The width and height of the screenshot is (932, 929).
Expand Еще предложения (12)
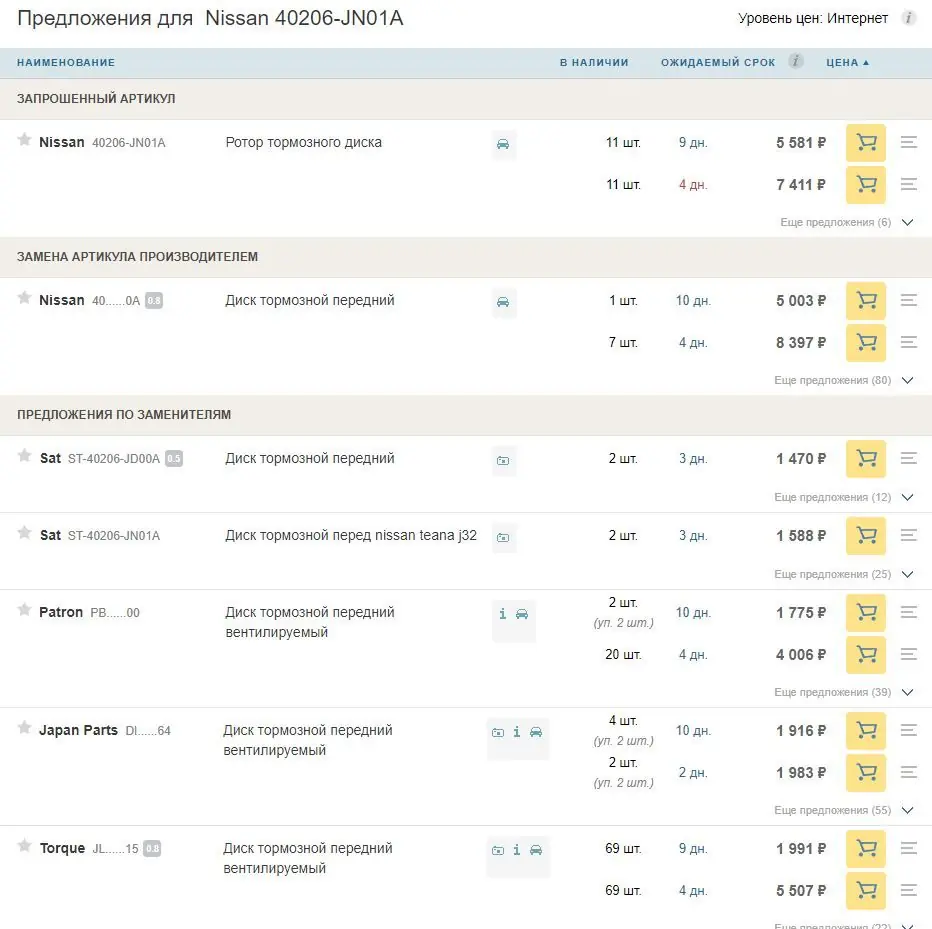tap(843, 497)
